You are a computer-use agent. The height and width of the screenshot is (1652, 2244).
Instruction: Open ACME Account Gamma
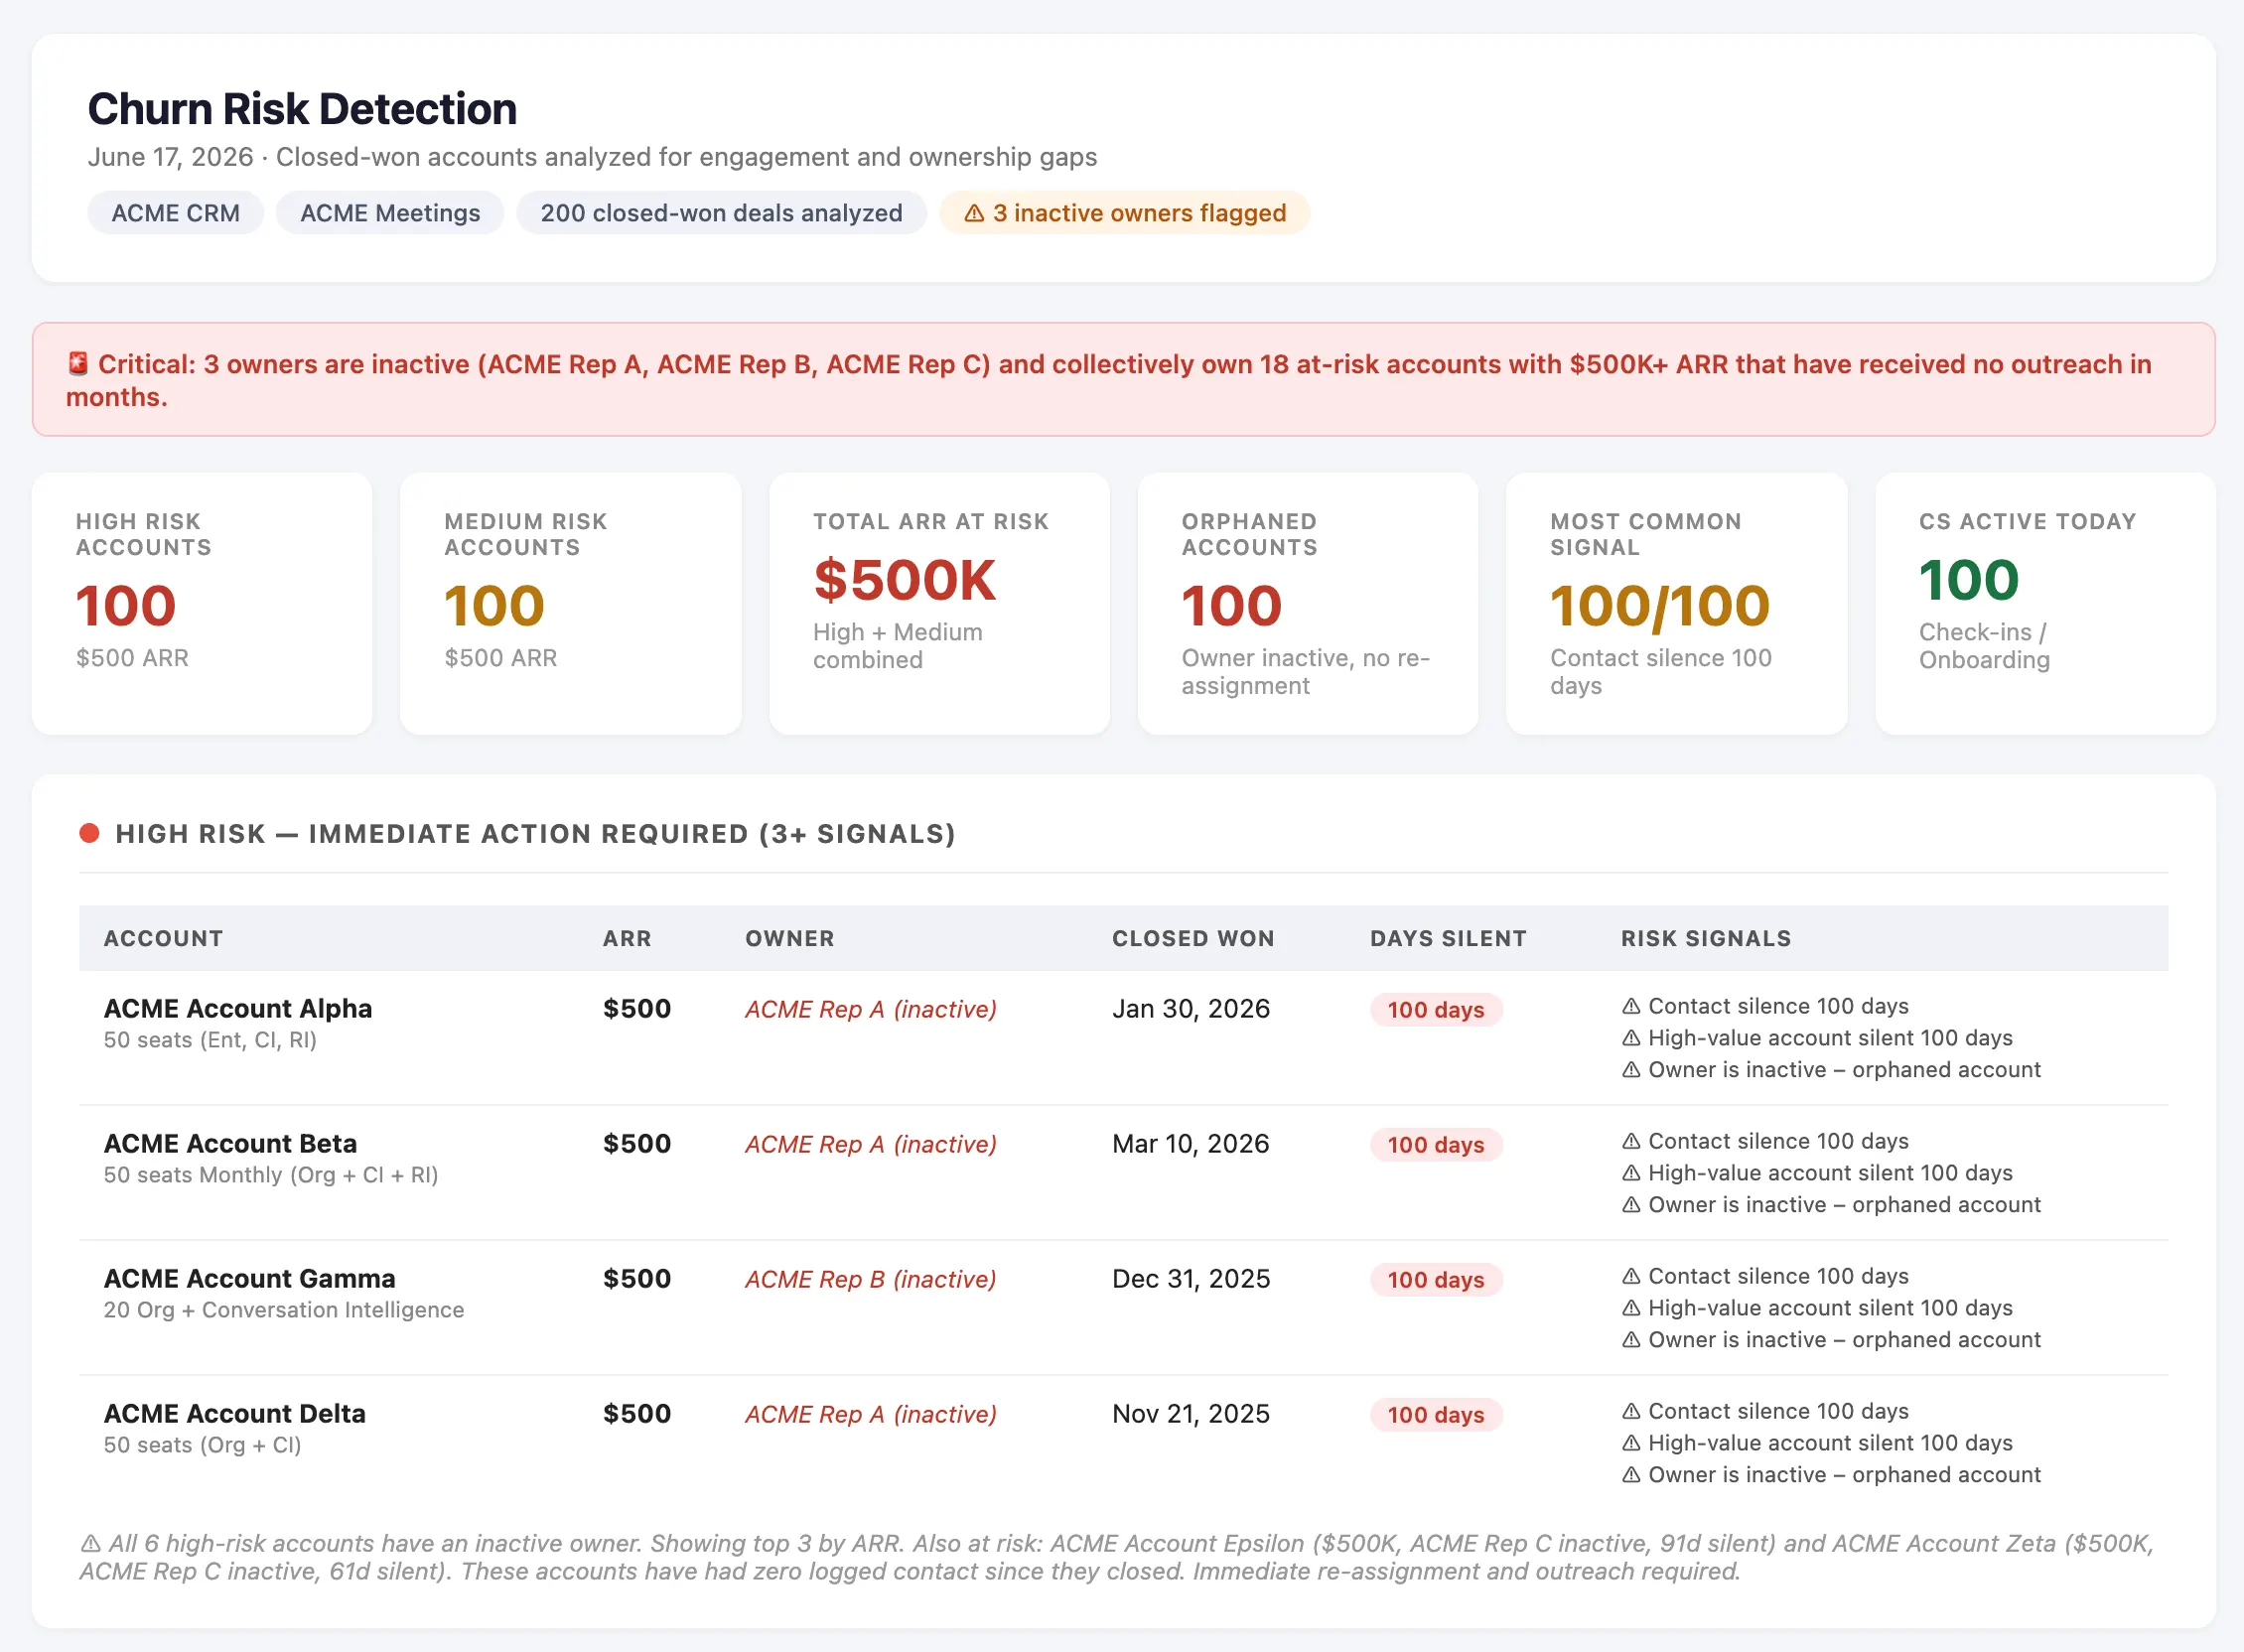[x=249, y=1278]
